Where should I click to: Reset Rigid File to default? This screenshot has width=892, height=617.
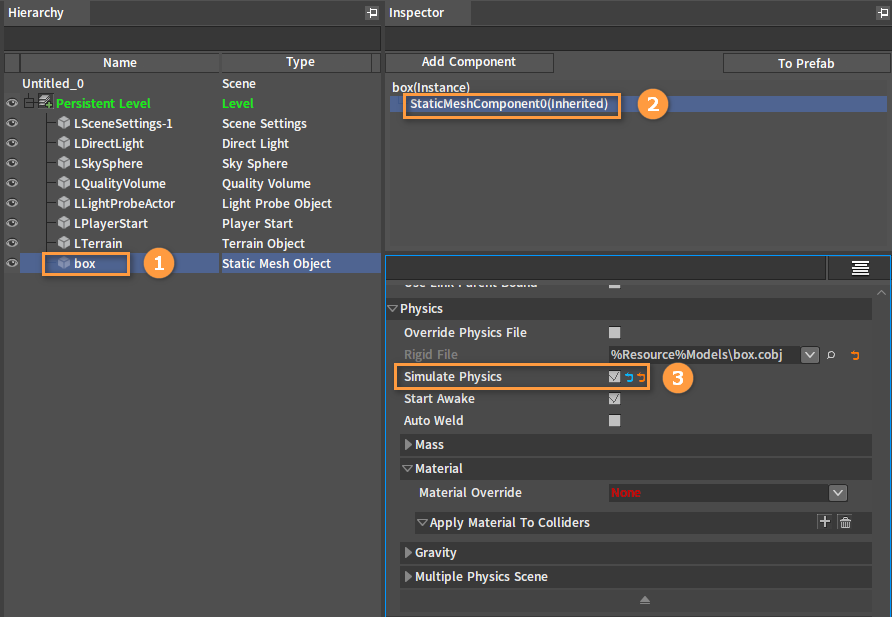click(x=855, y=355)
